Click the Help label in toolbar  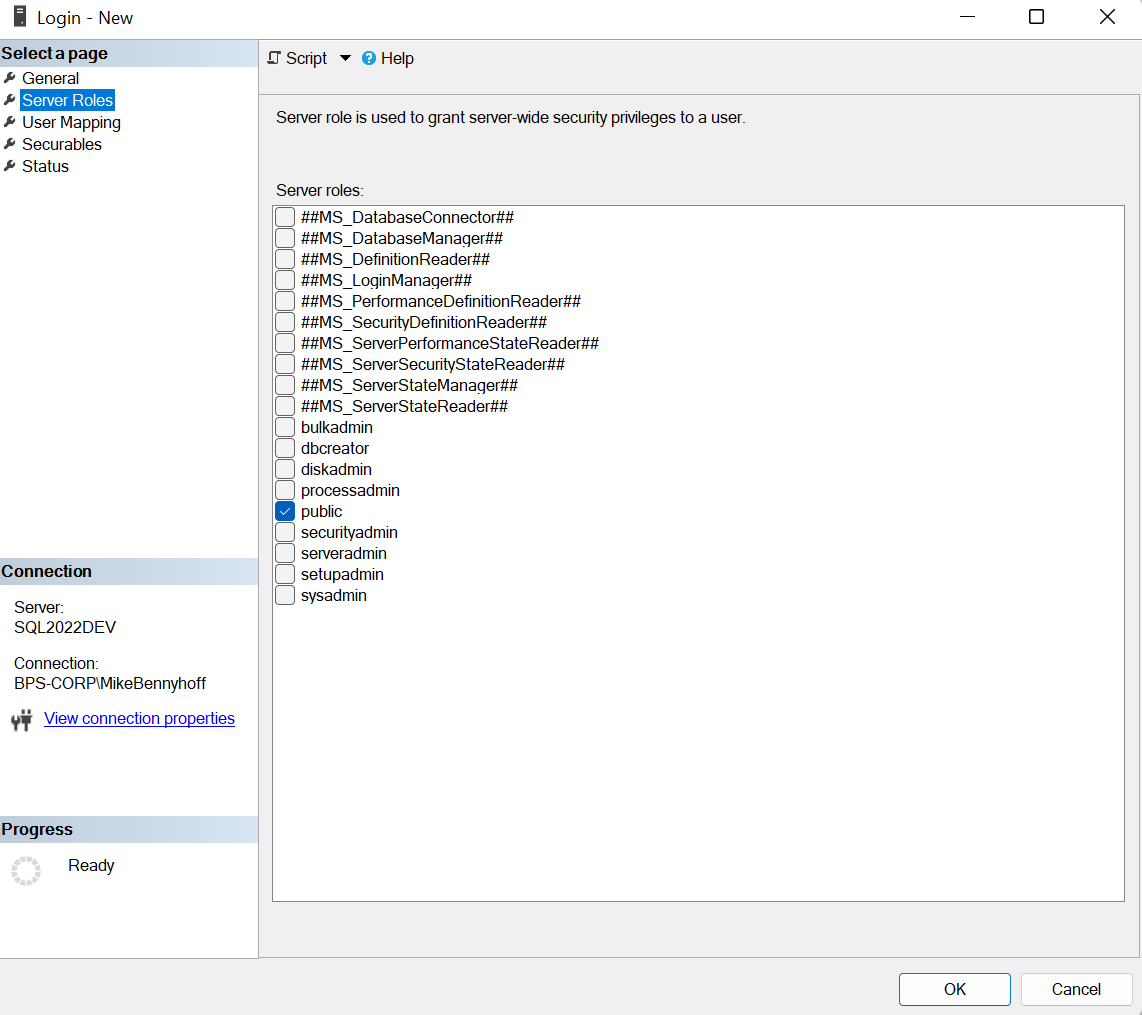(x=397, y=58)
